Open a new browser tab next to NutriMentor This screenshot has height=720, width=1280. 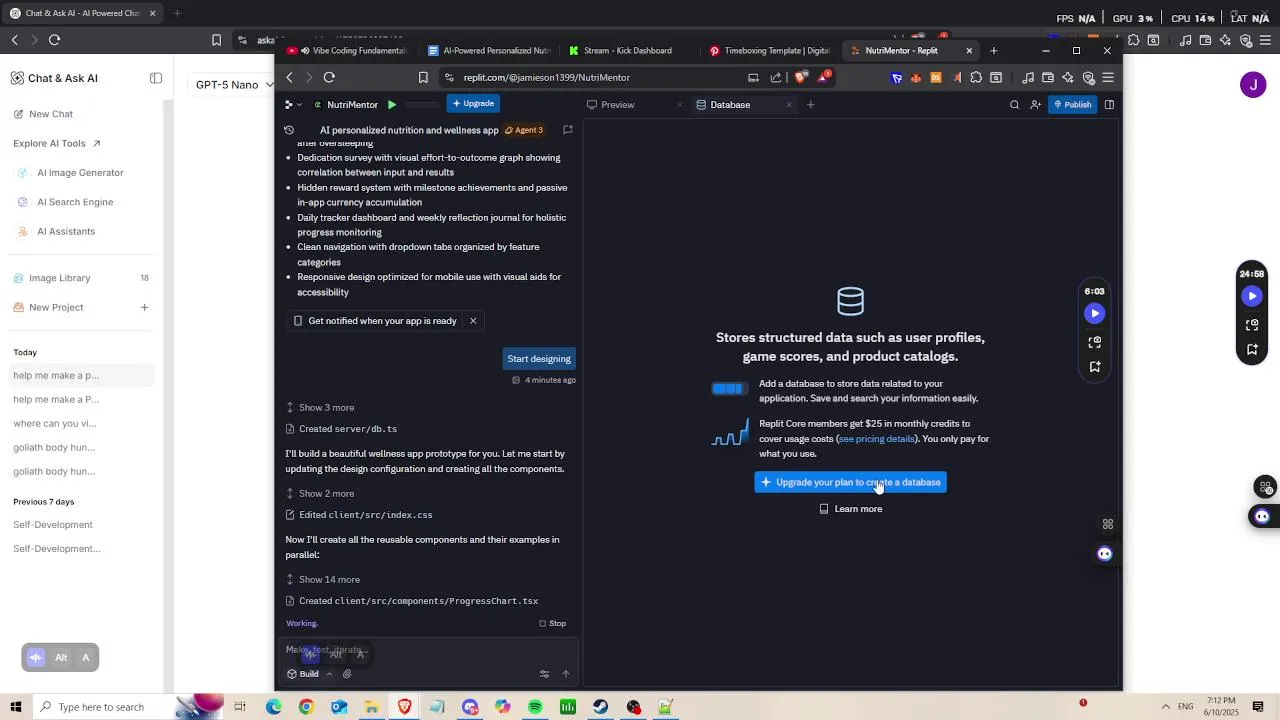point(993,50)
